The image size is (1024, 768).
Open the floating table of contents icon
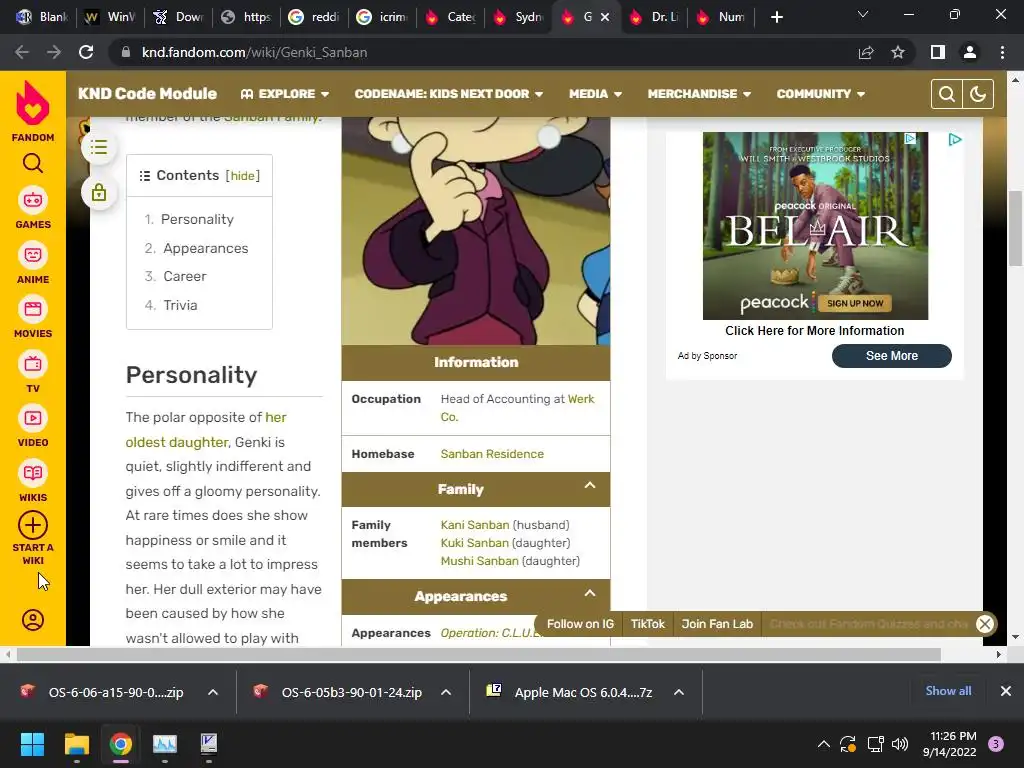pyautogui.click(x=99, y=148)
